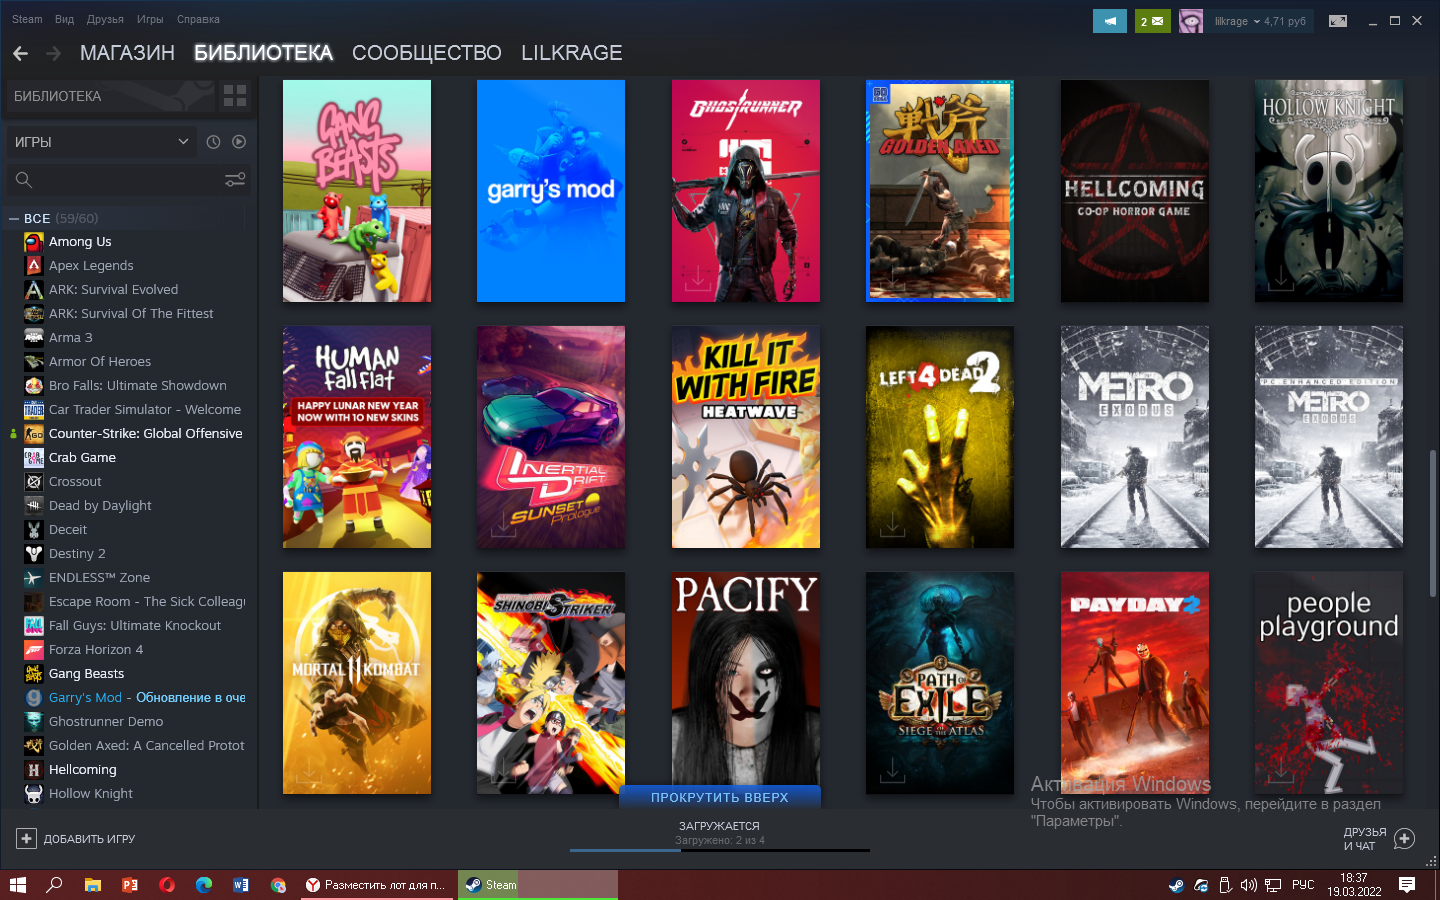Open lilkrage account dropdown

tap(1260, 21)
